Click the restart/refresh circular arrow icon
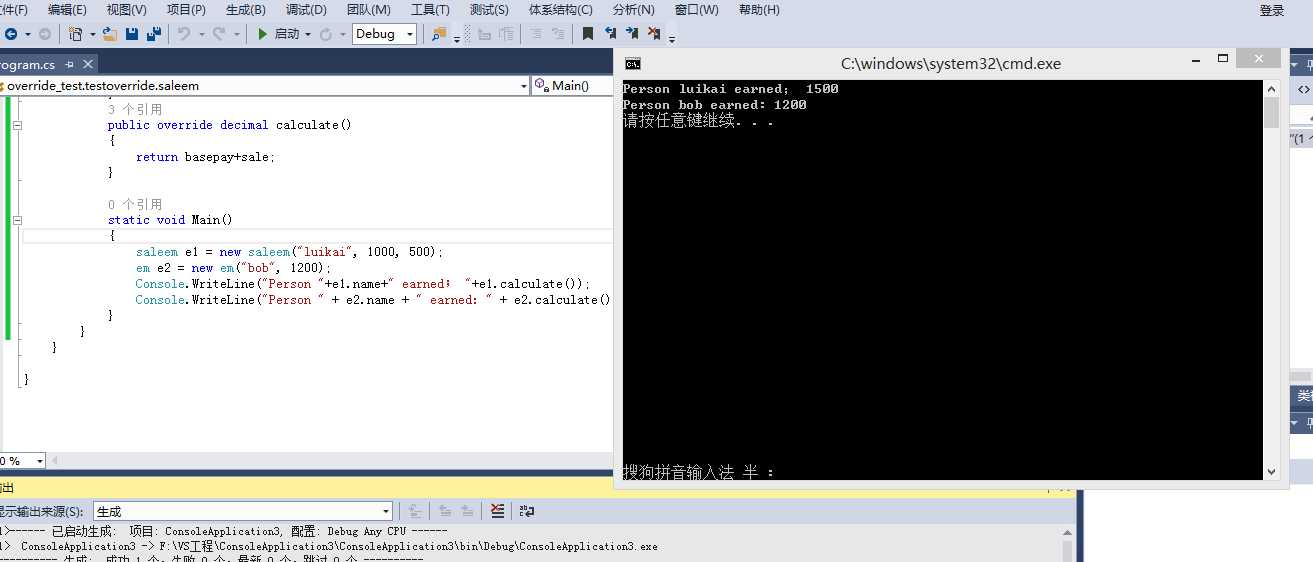The image size is (1313, 562). click(326, 34)
